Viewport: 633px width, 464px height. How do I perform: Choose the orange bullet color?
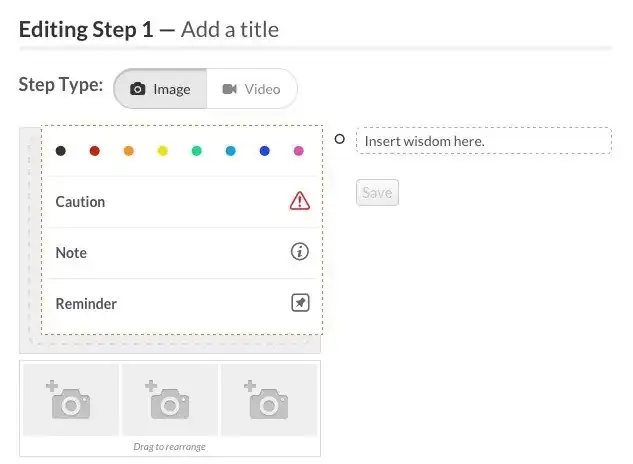pyautogui.click(x=129, y=151)
